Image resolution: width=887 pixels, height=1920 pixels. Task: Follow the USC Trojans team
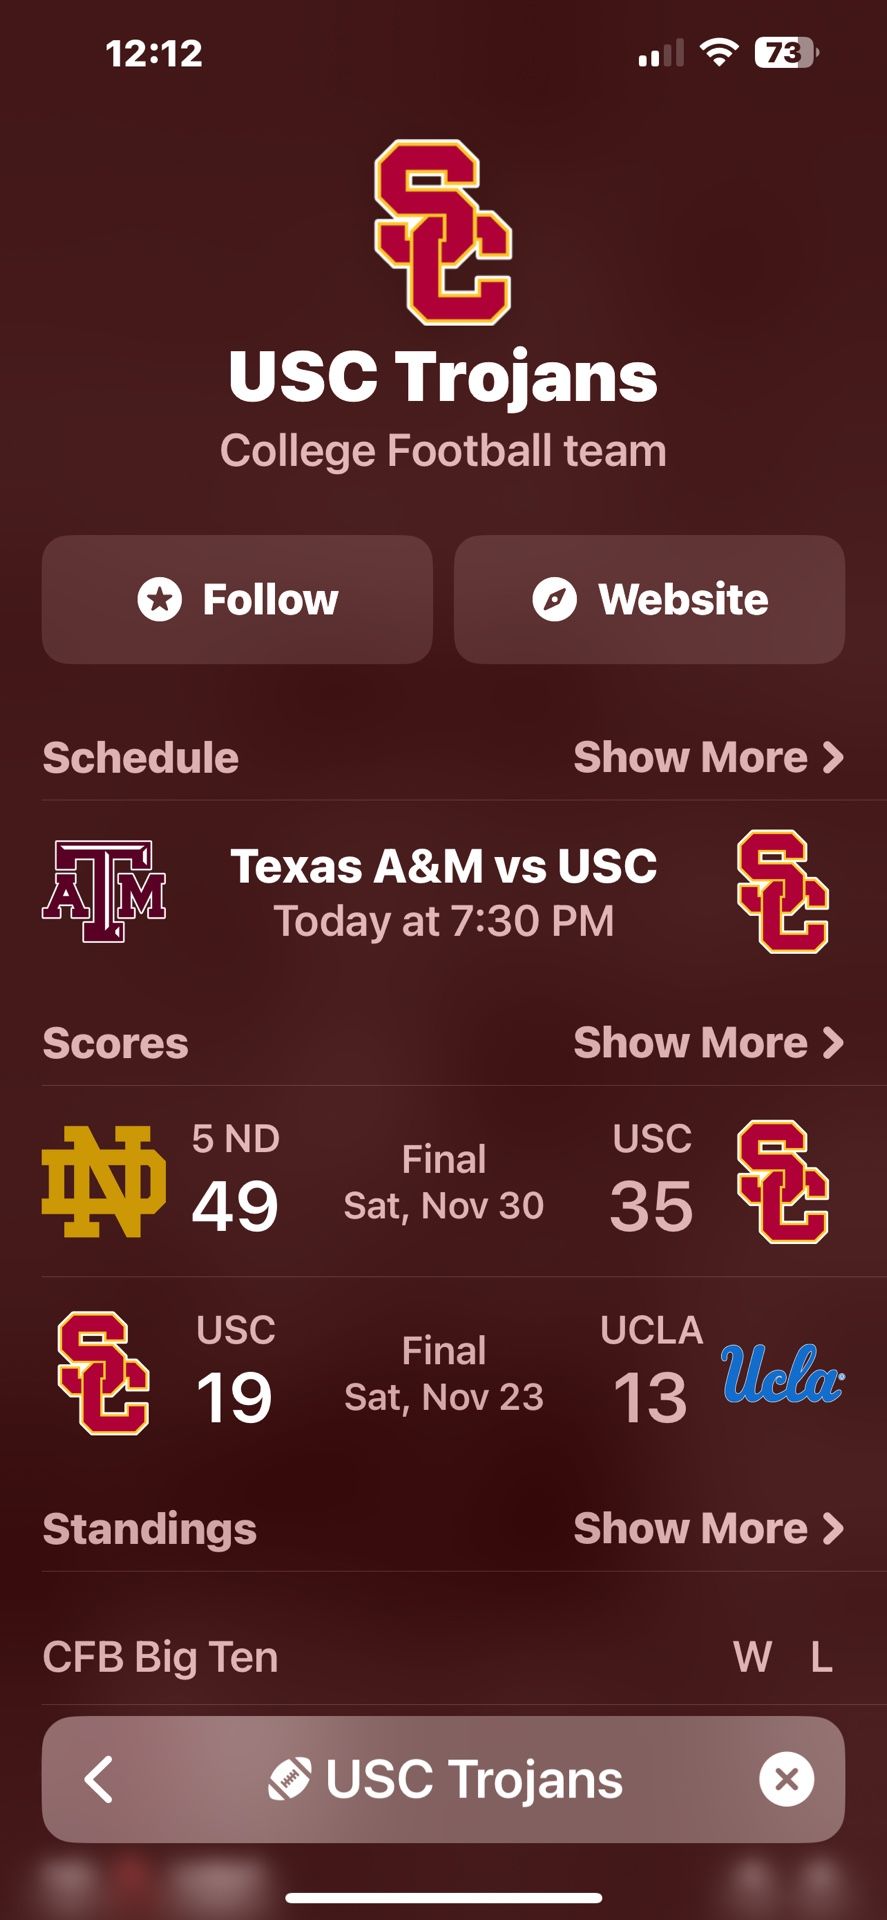(237, 599)
